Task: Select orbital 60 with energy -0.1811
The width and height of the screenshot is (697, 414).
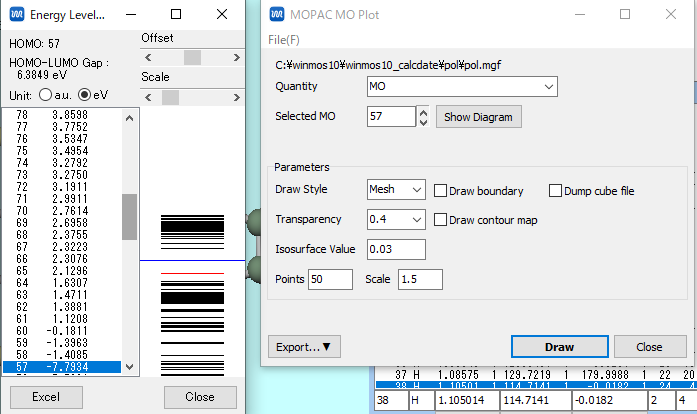Action: tap(62, 331)
